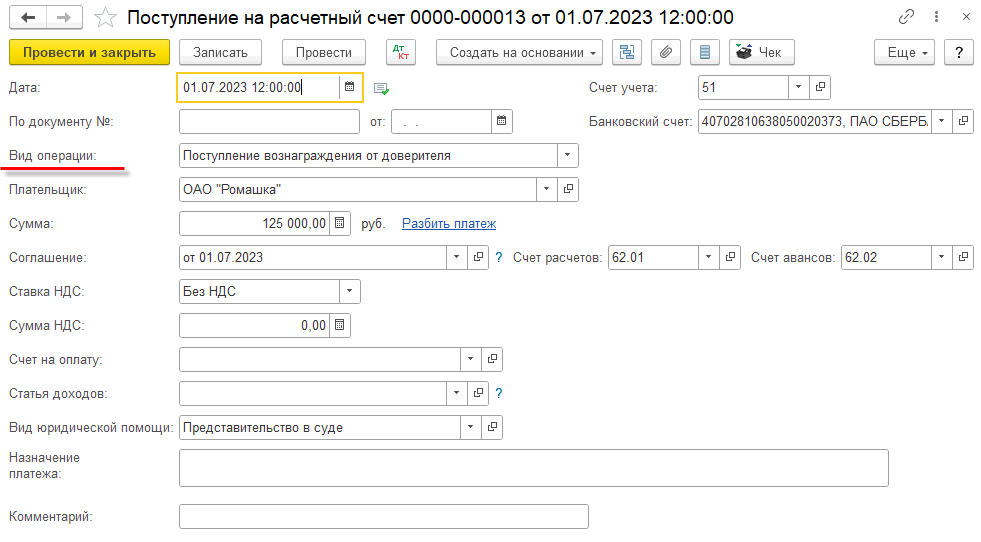Go back with the left arrow
This screenshot has width=981, height=542.
click(28, 17)
